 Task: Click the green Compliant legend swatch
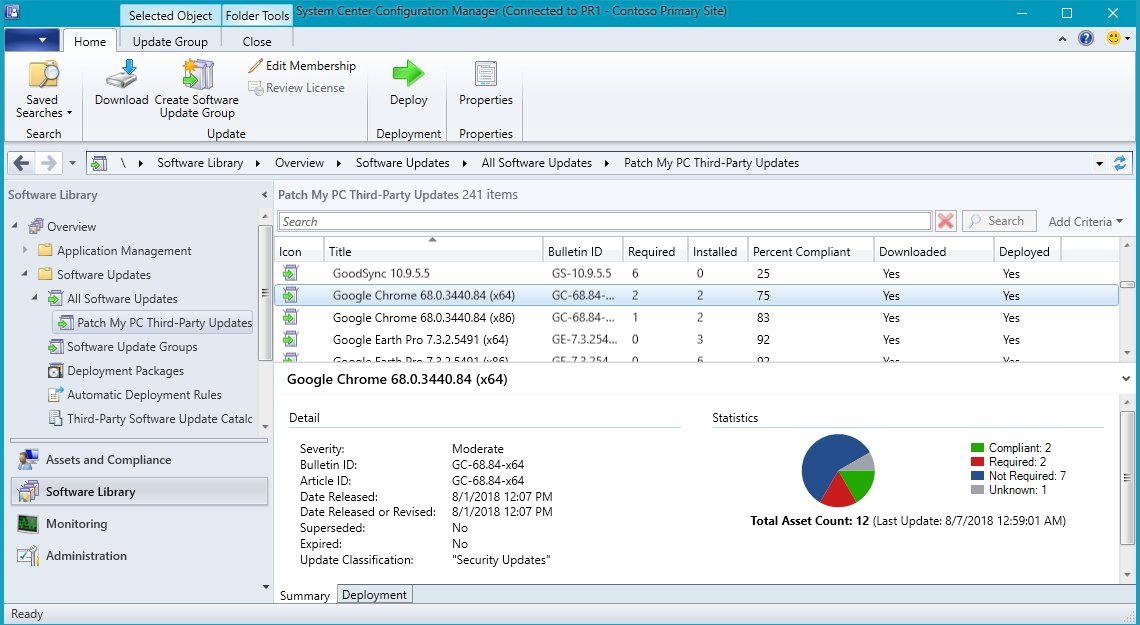tap(977, 448)
